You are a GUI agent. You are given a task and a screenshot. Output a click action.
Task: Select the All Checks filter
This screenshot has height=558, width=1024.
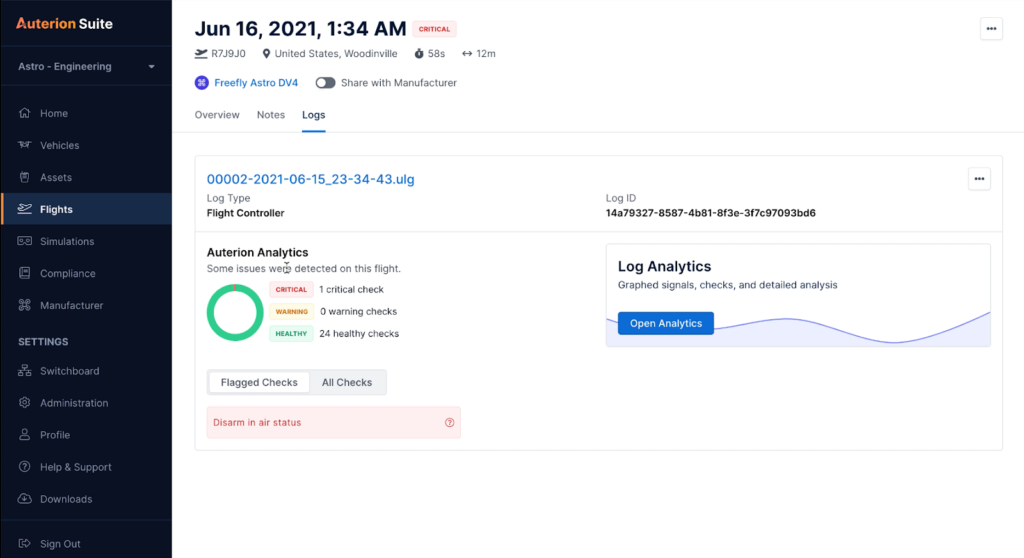pos(347,382)
